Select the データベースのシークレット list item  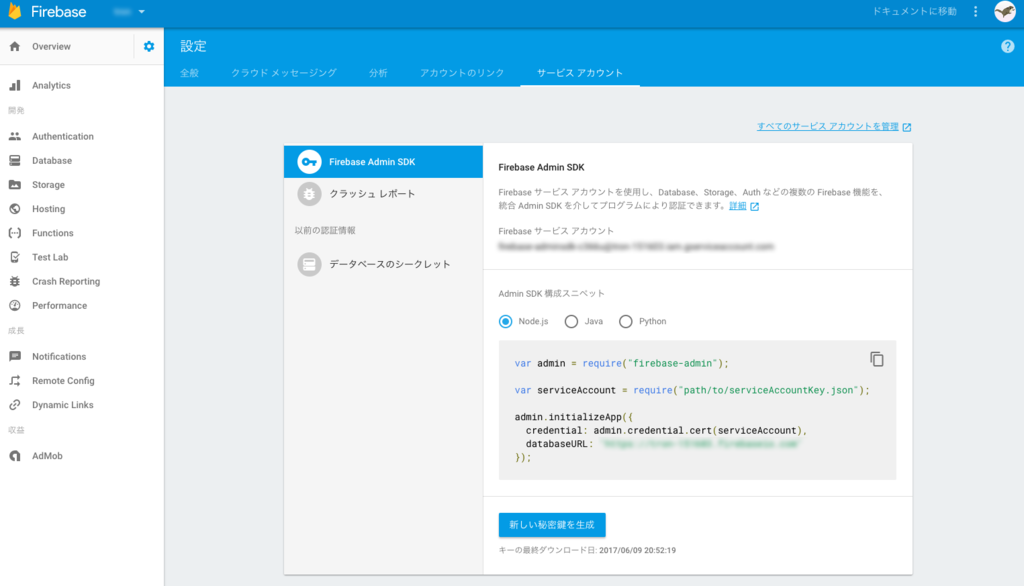coord(383,265)
